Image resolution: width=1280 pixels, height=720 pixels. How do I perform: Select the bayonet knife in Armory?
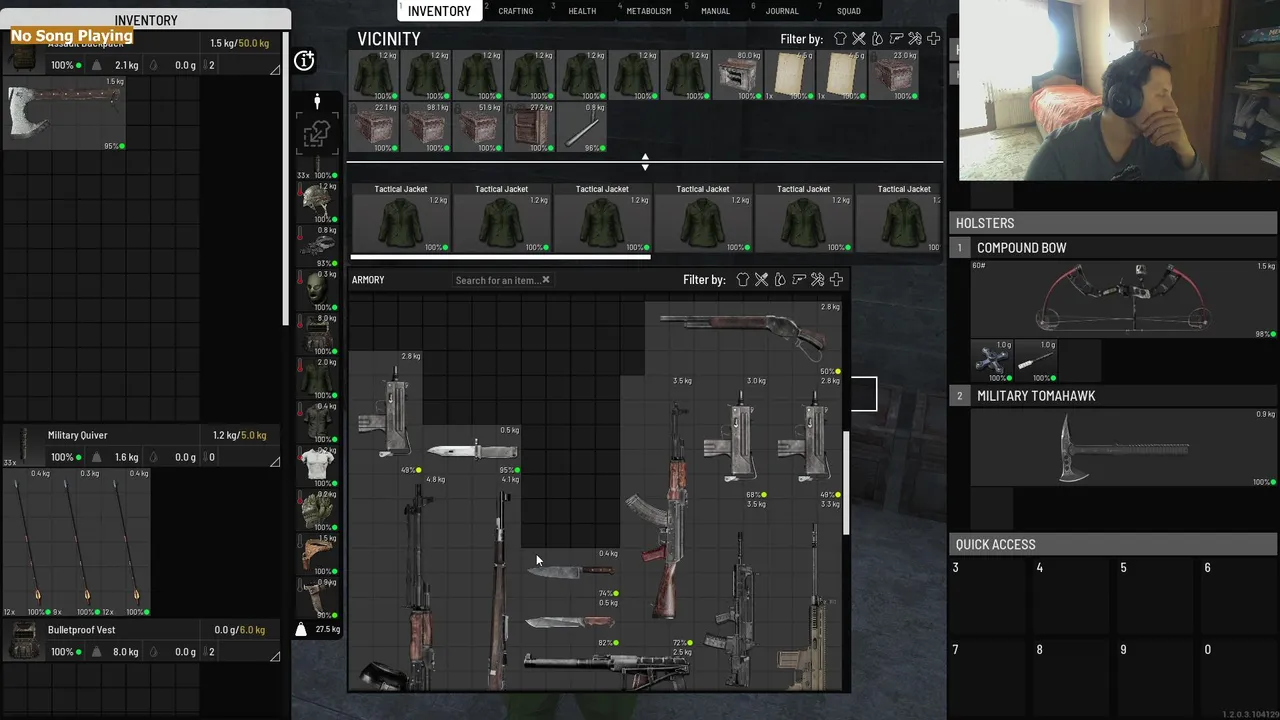472,451
